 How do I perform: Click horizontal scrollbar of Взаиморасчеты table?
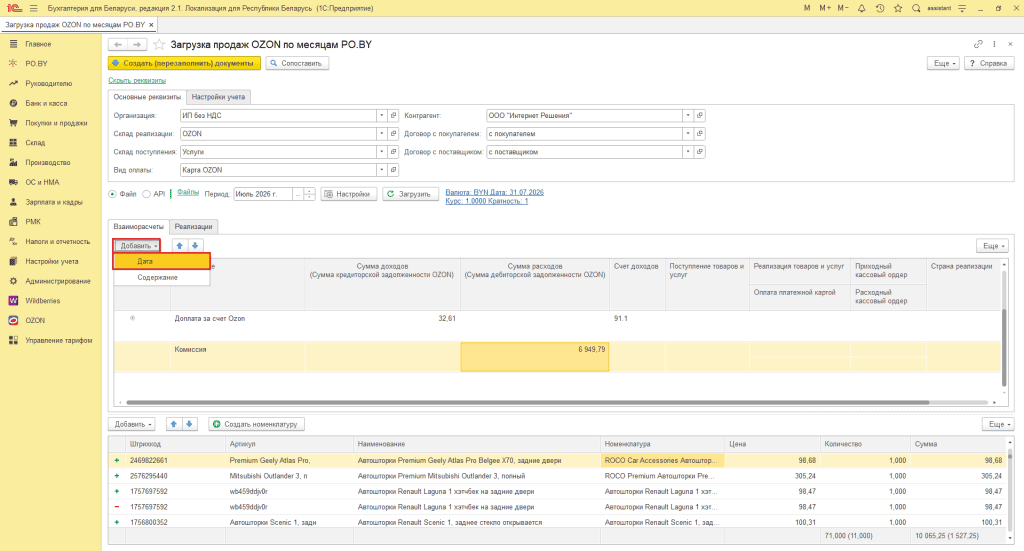528,402
